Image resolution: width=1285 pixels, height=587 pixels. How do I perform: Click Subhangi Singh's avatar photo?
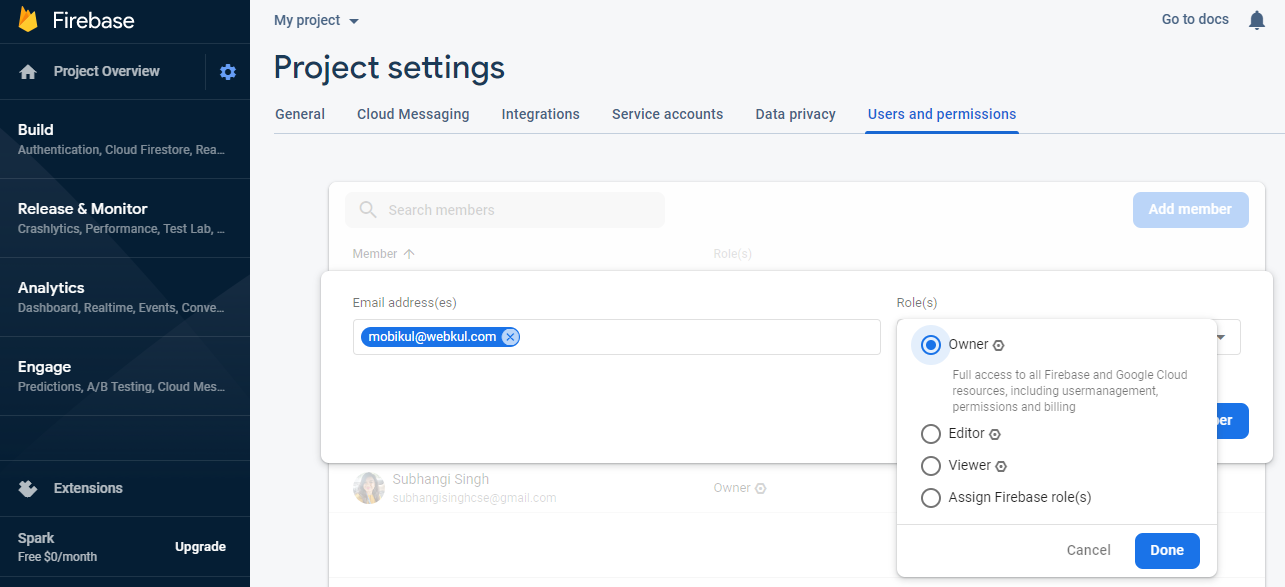click(x=369, y=488)
